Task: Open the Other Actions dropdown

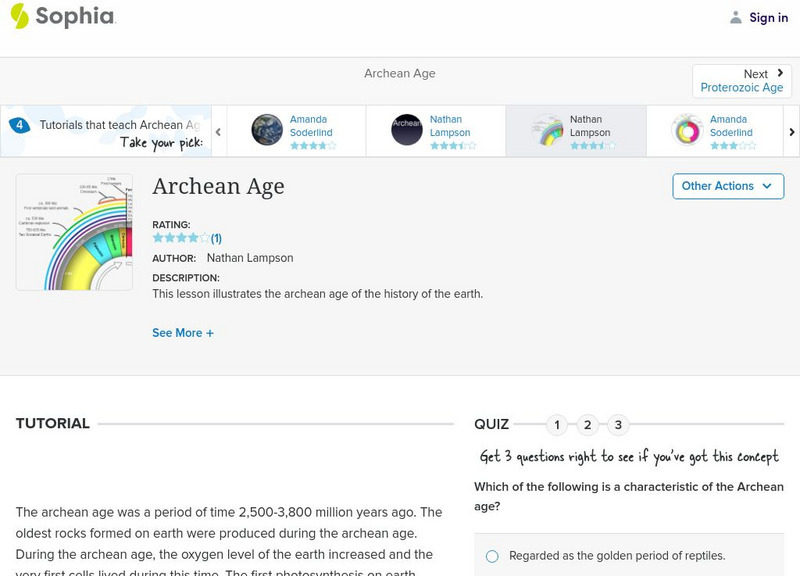Action: 727,186
